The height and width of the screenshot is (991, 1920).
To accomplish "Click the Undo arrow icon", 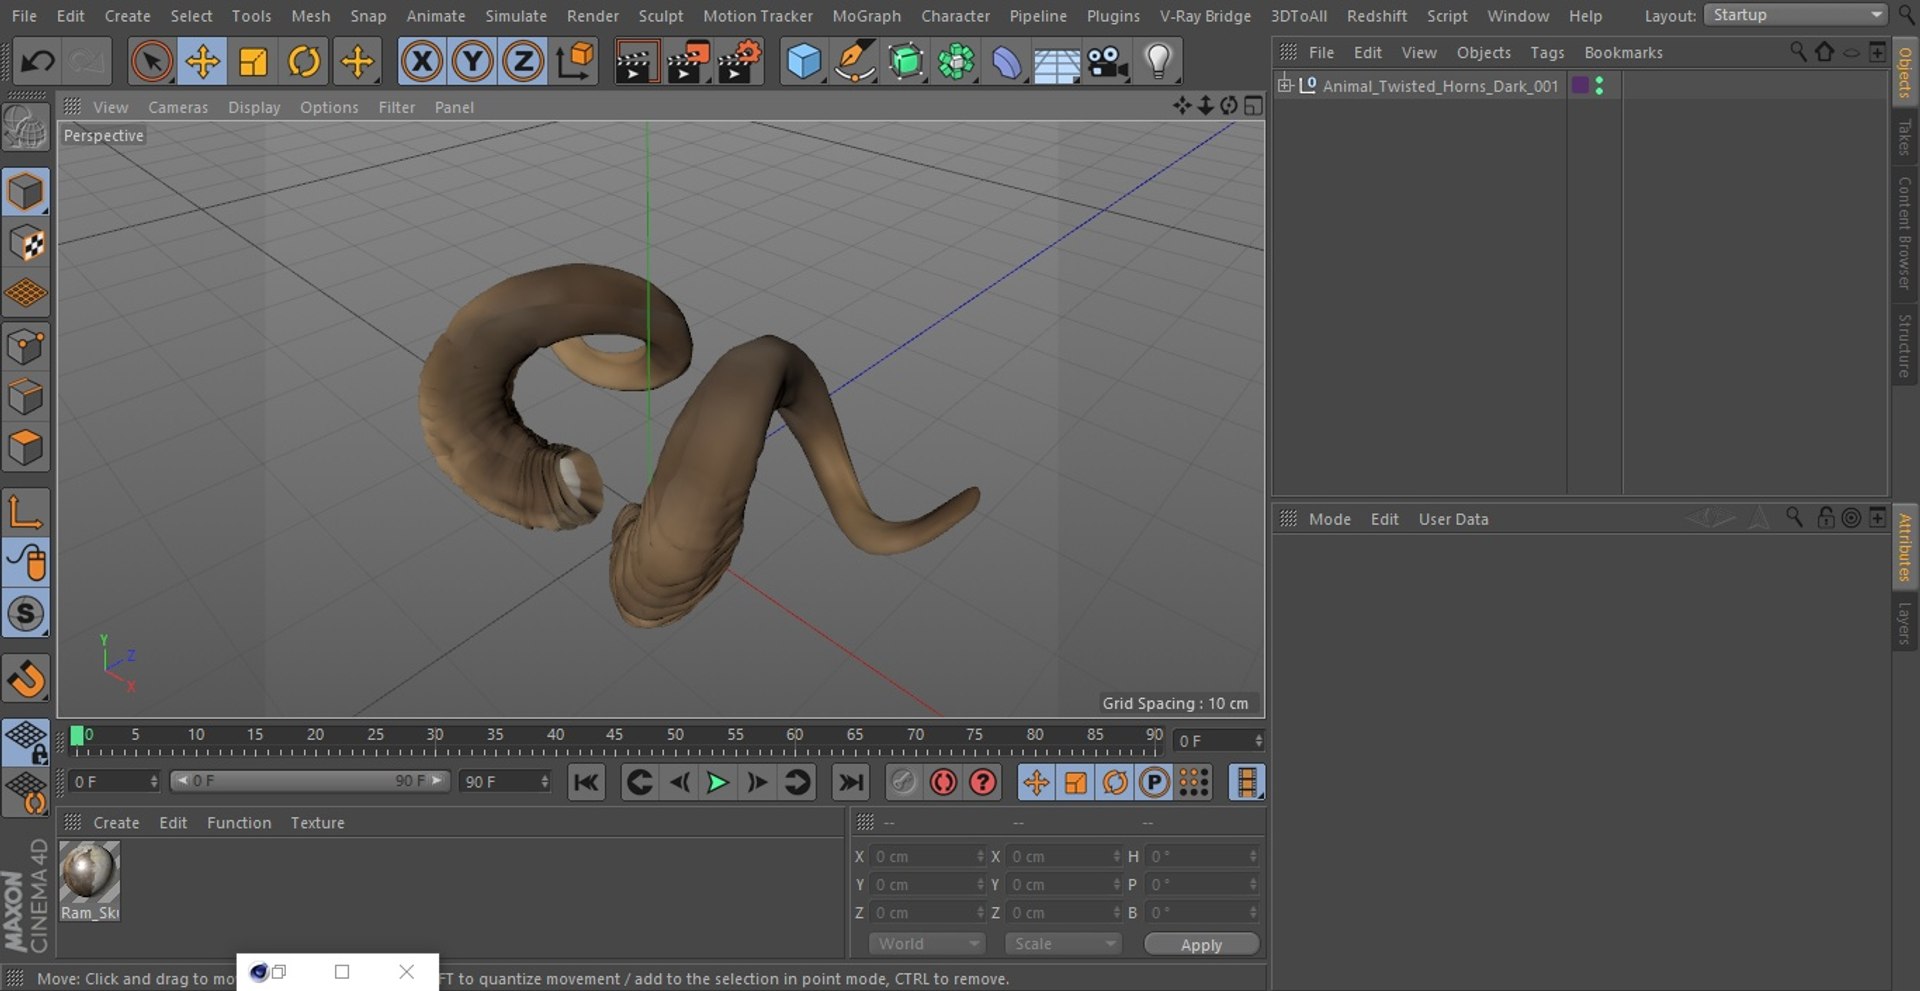I will 38,62.
